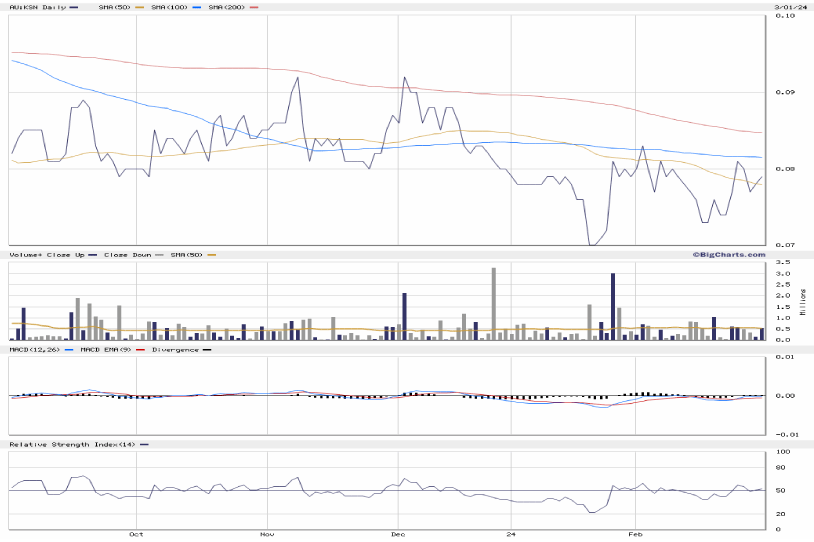Click the Feb label on time axis
Viewport: 814px width, 542px height.
(x=636, y=535)
